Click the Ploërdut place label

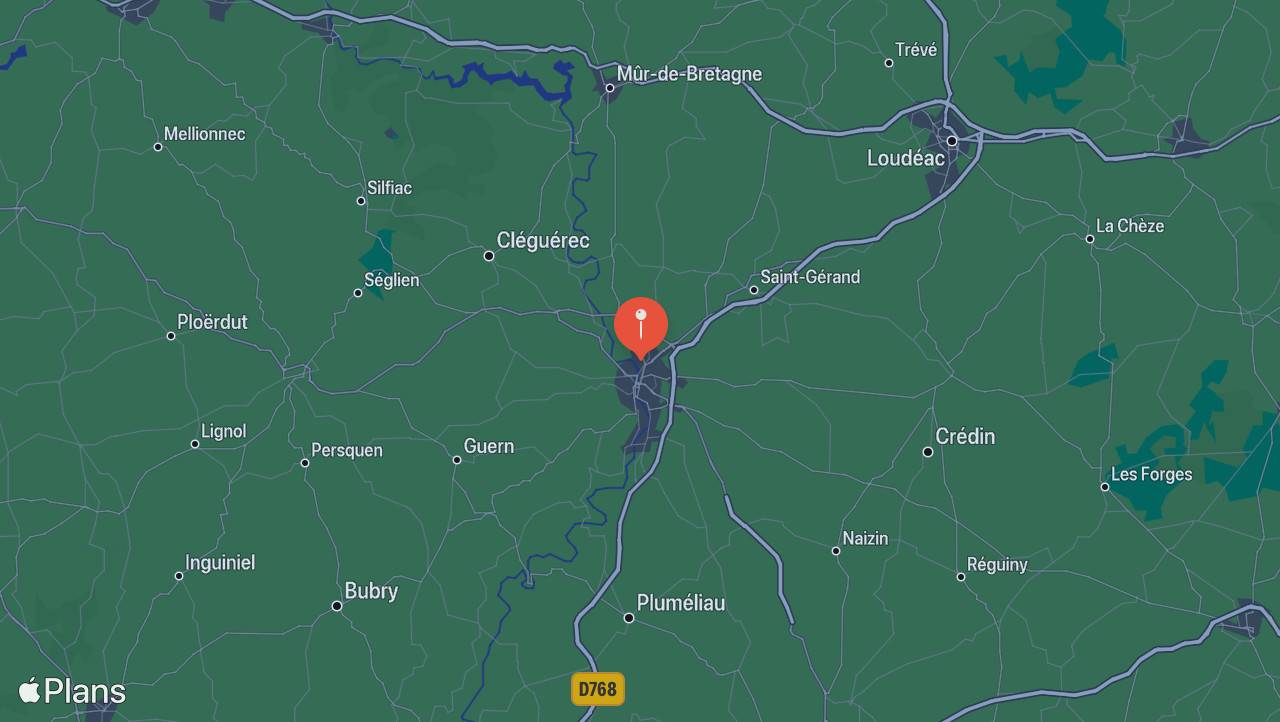point(212,322)
